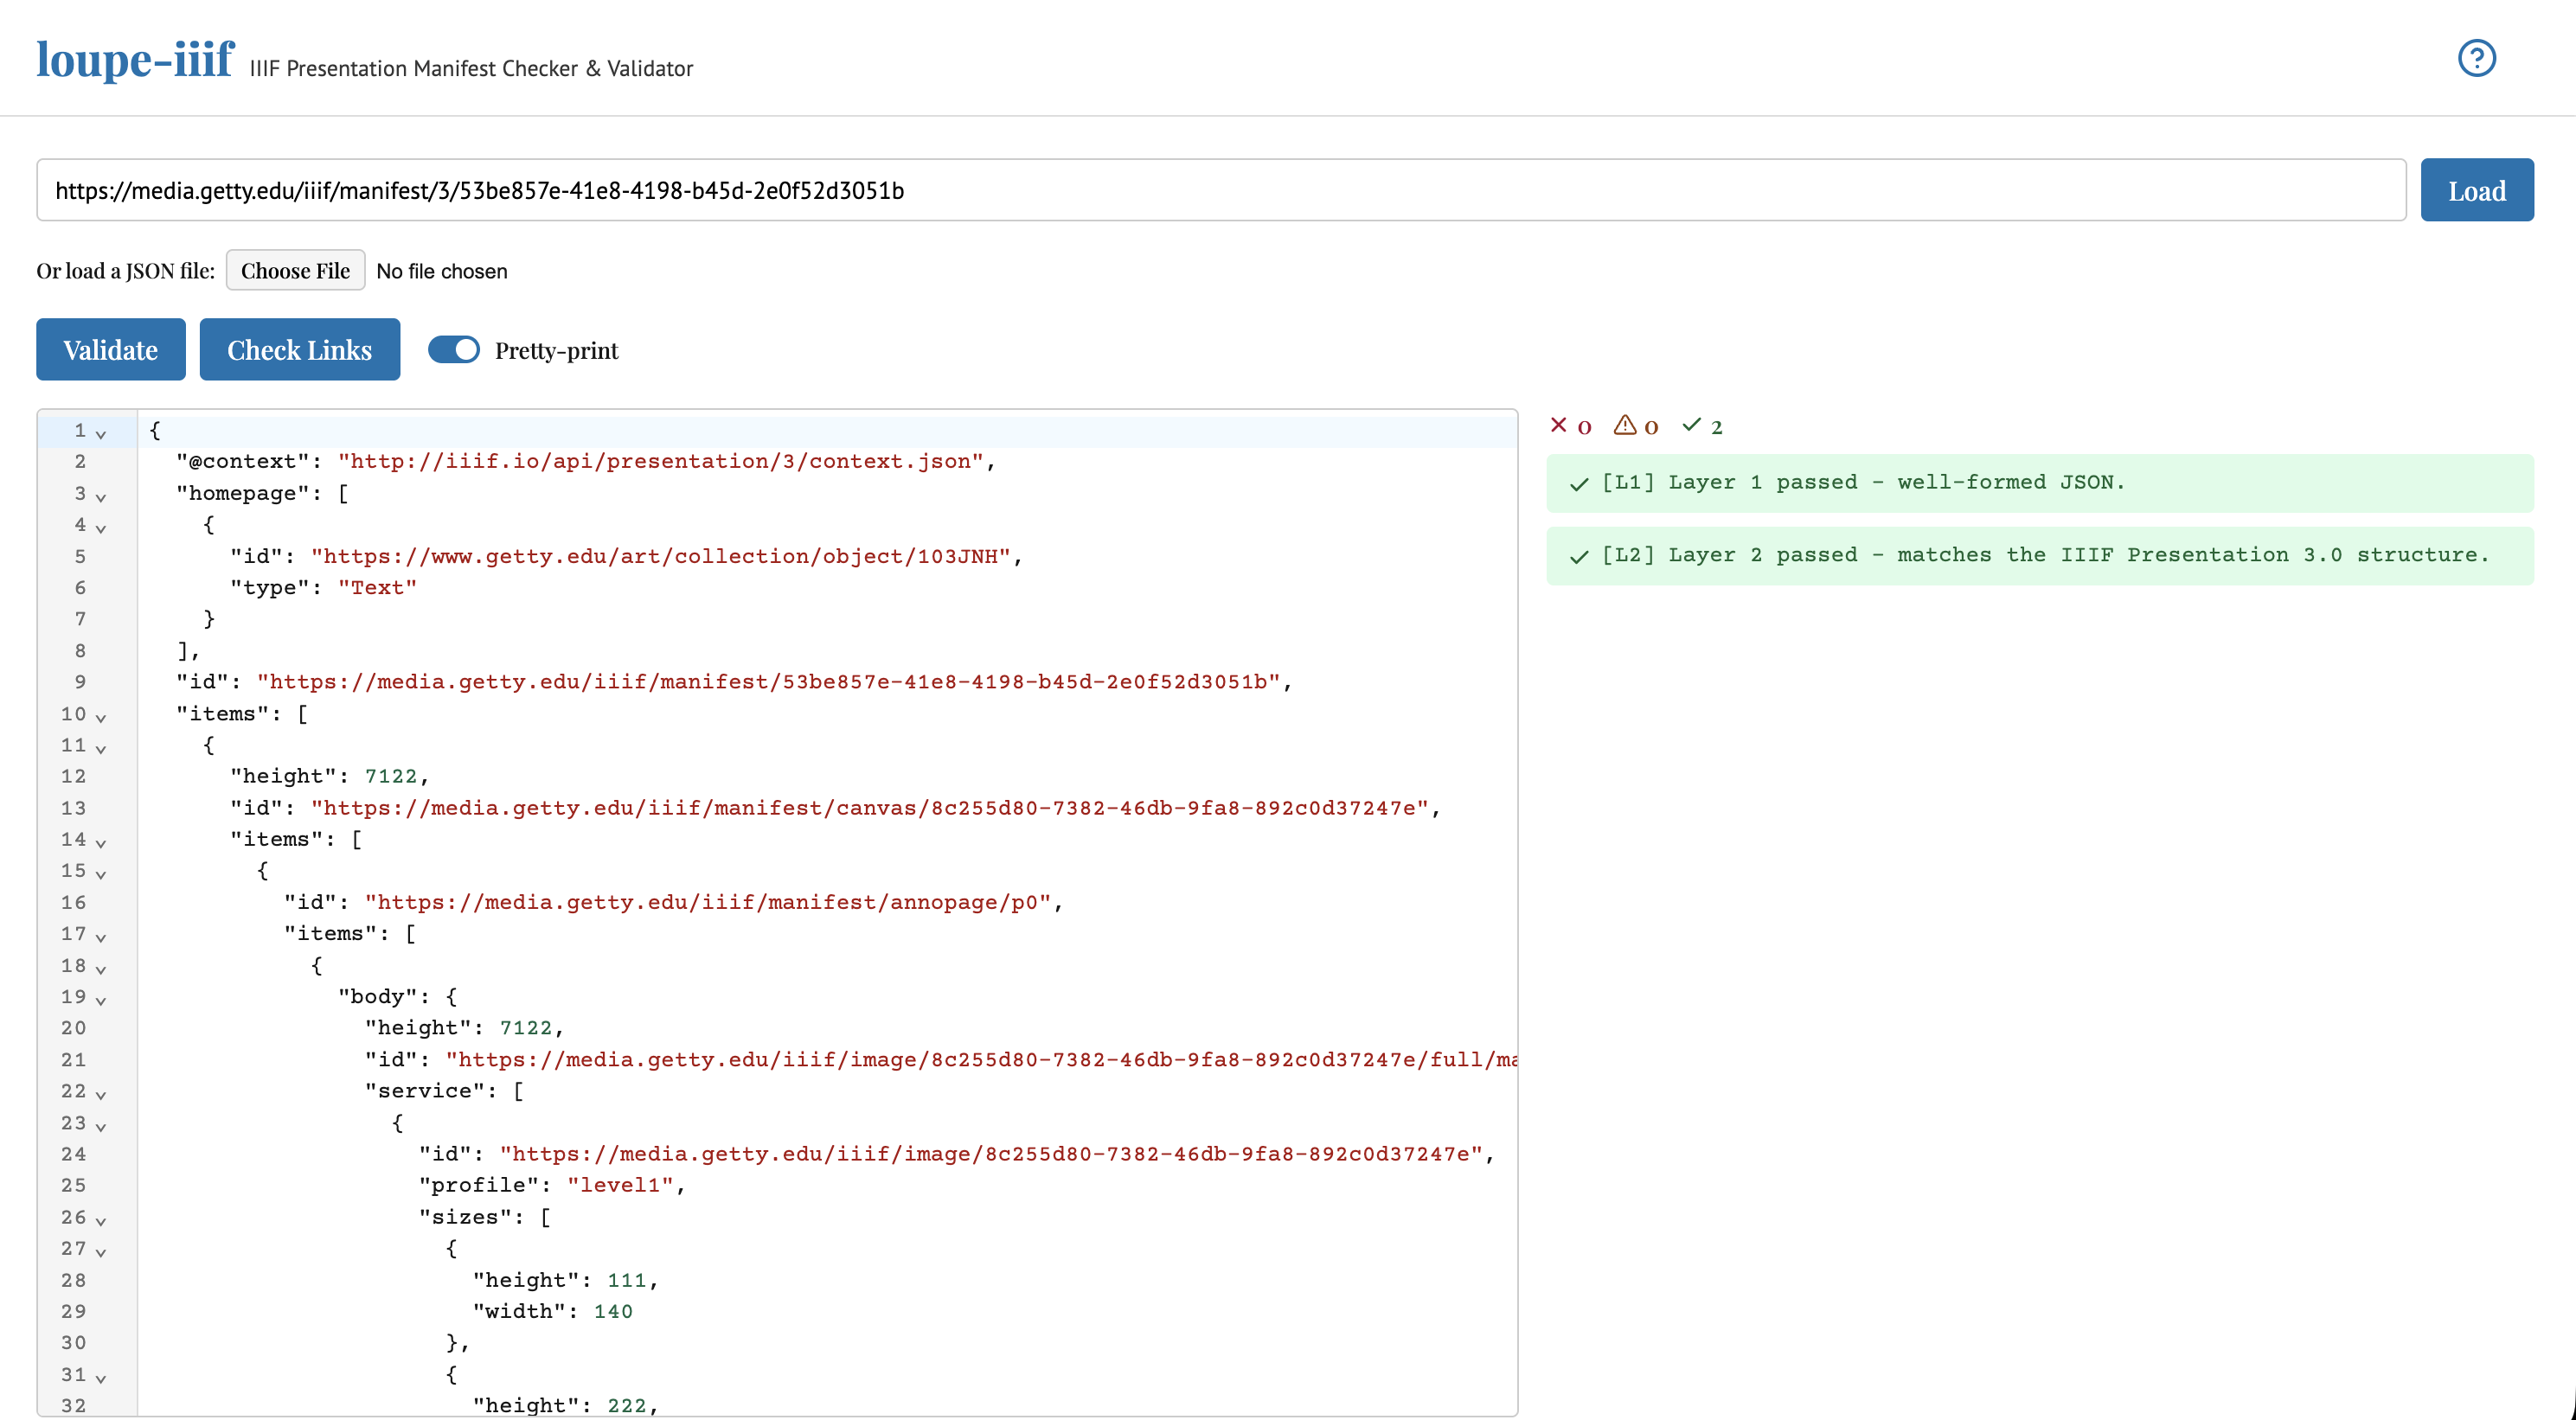Focus the manifest URL input field

[x=1221, y=190]
